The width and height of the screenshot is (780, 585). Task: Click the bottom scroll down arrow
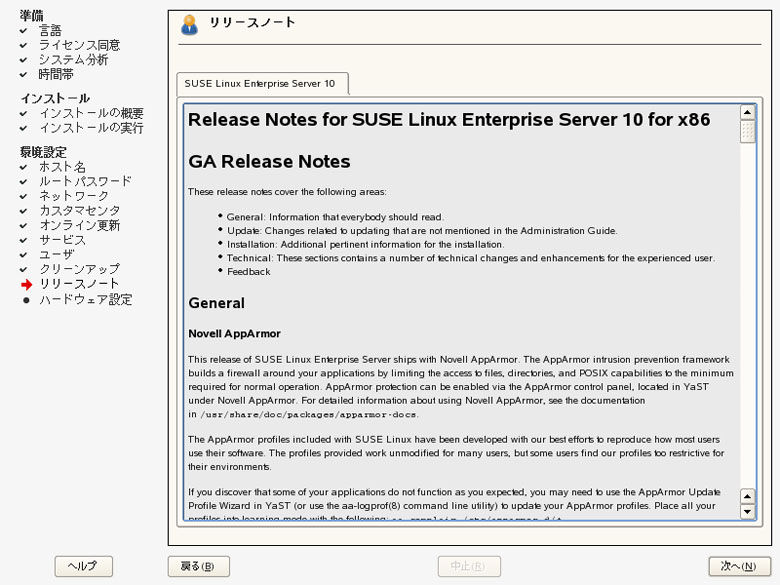click(747, 511)
